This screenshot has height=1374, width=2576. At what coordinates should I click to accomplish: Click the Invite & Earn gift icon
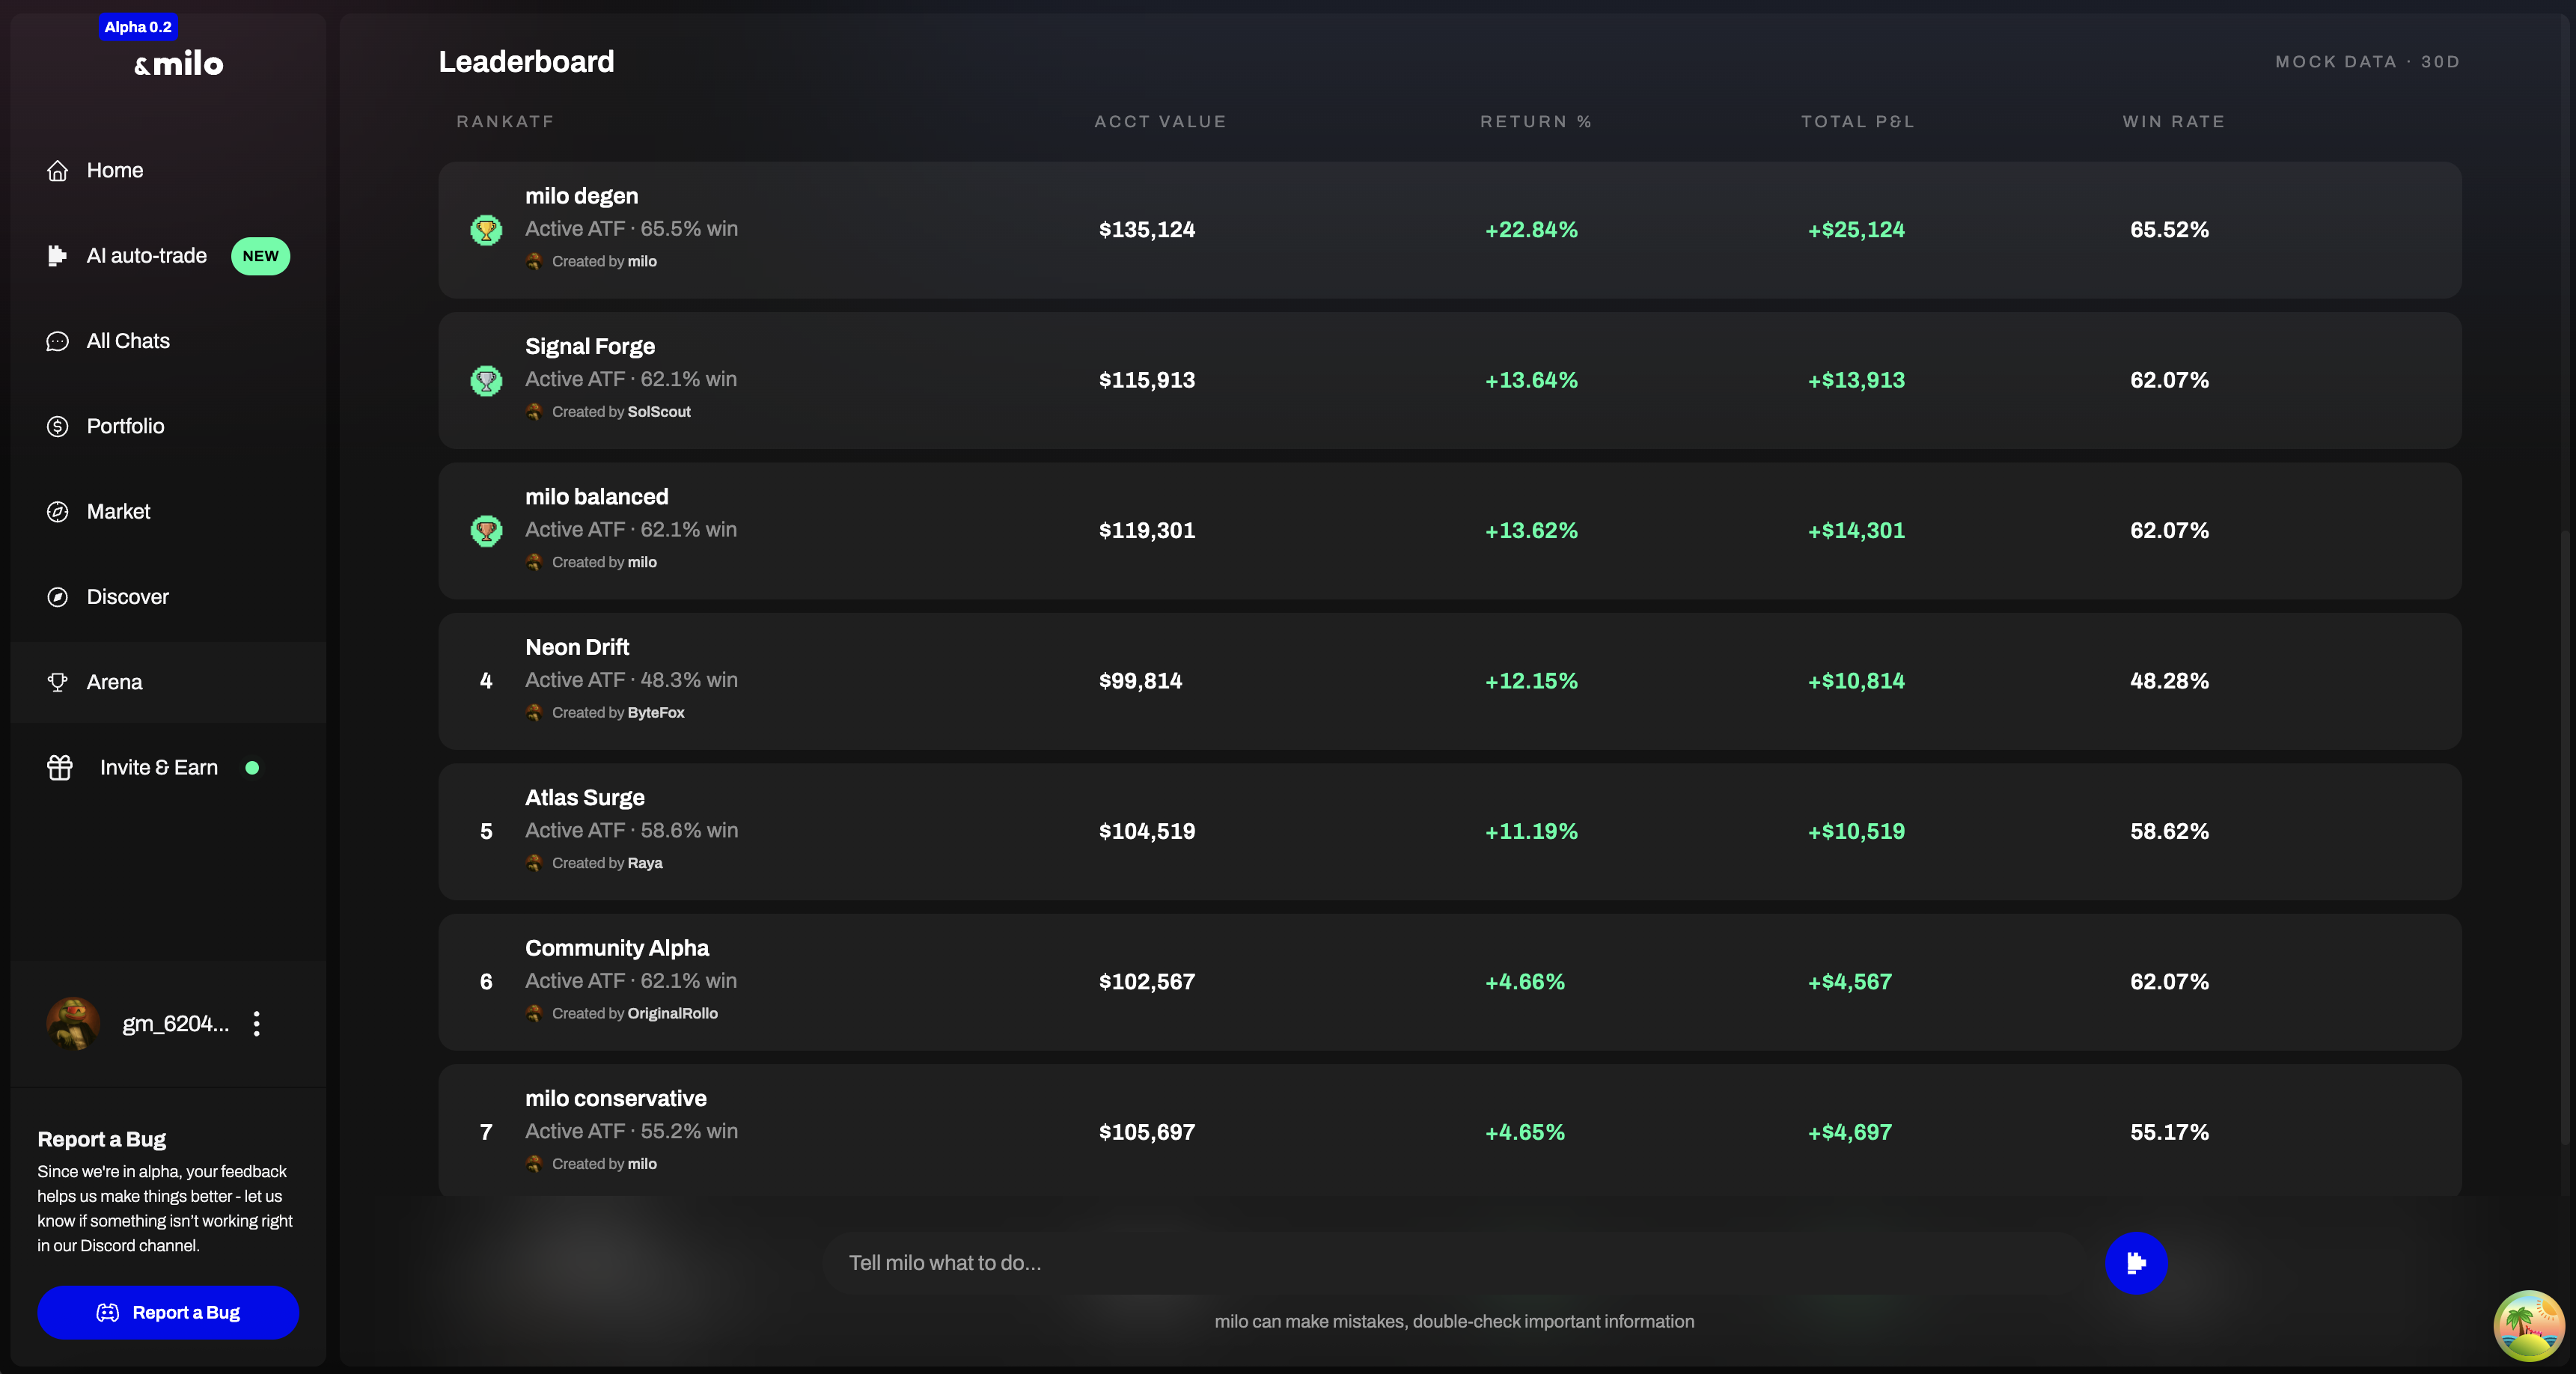(x=59, y=767)
